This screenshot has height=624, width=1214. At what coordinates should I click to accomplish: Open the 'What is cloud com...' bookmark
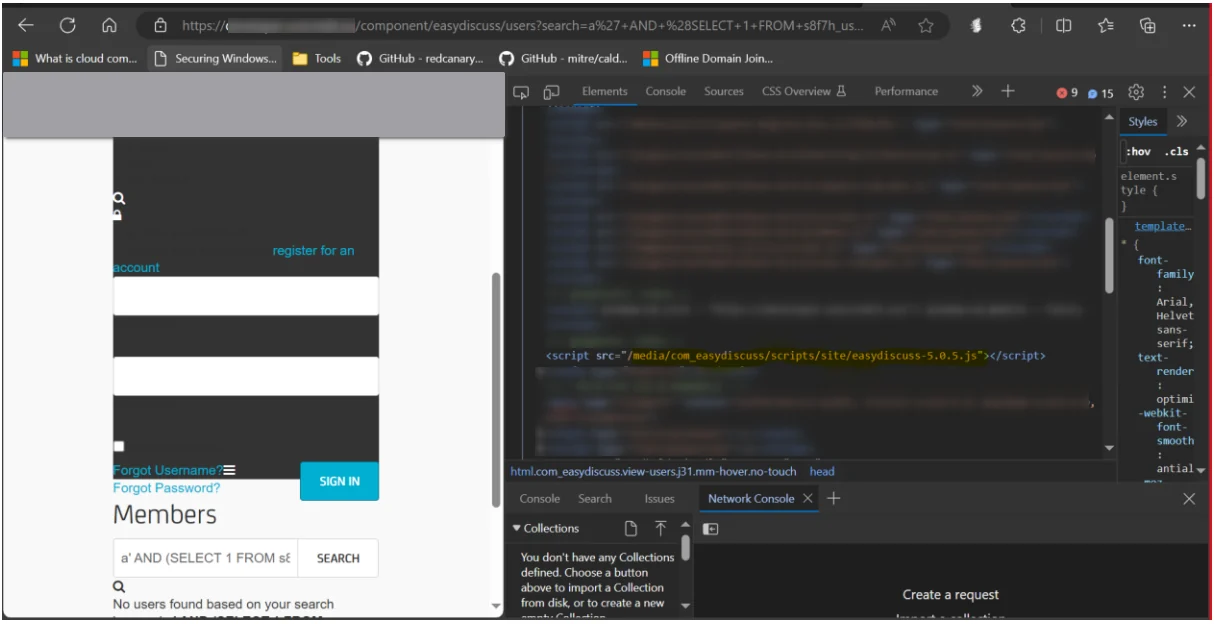coord(75,58)
